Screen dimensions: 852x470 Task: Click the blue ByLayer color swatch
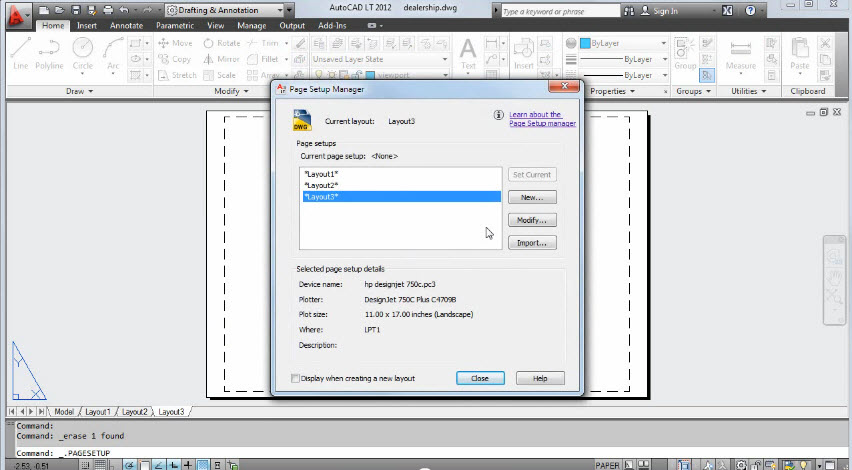click(585, 43)
